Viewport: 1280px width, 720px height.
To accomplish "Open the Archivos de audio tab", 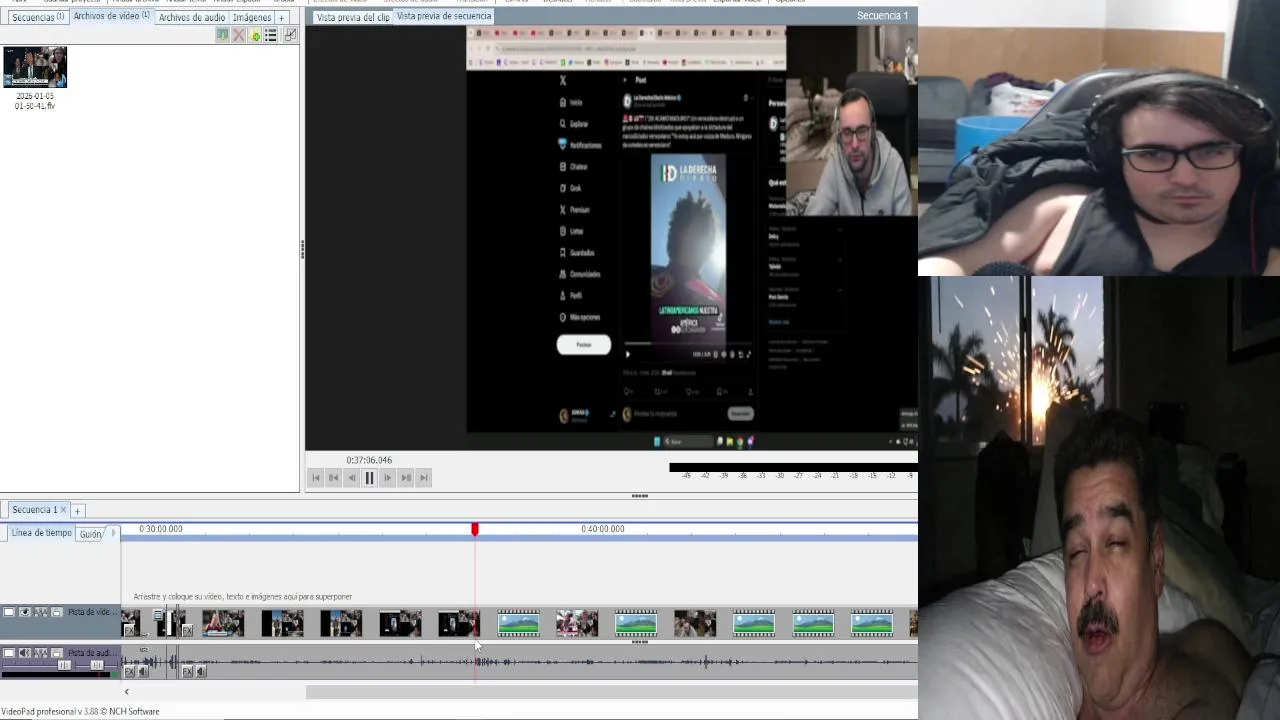I will (x=192, y=17).
